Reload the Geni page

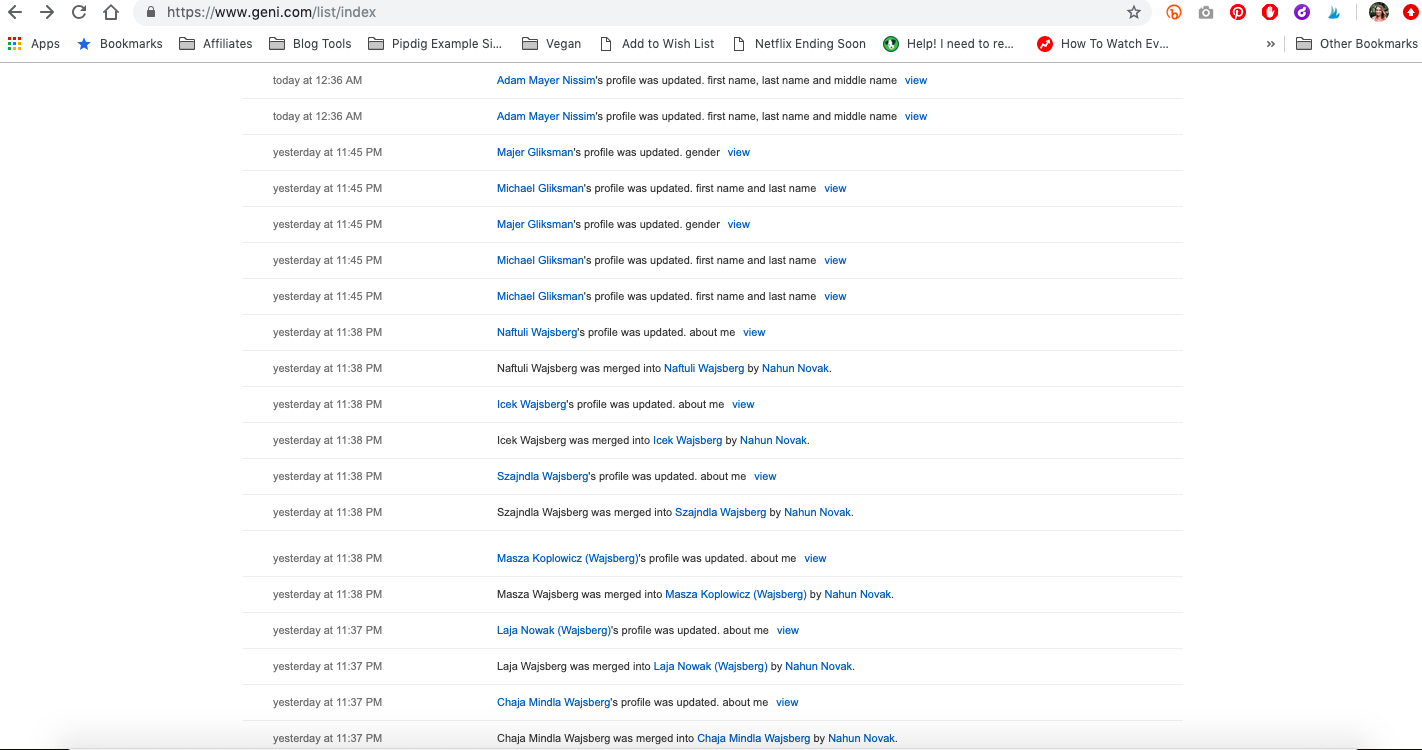point(79,13)
